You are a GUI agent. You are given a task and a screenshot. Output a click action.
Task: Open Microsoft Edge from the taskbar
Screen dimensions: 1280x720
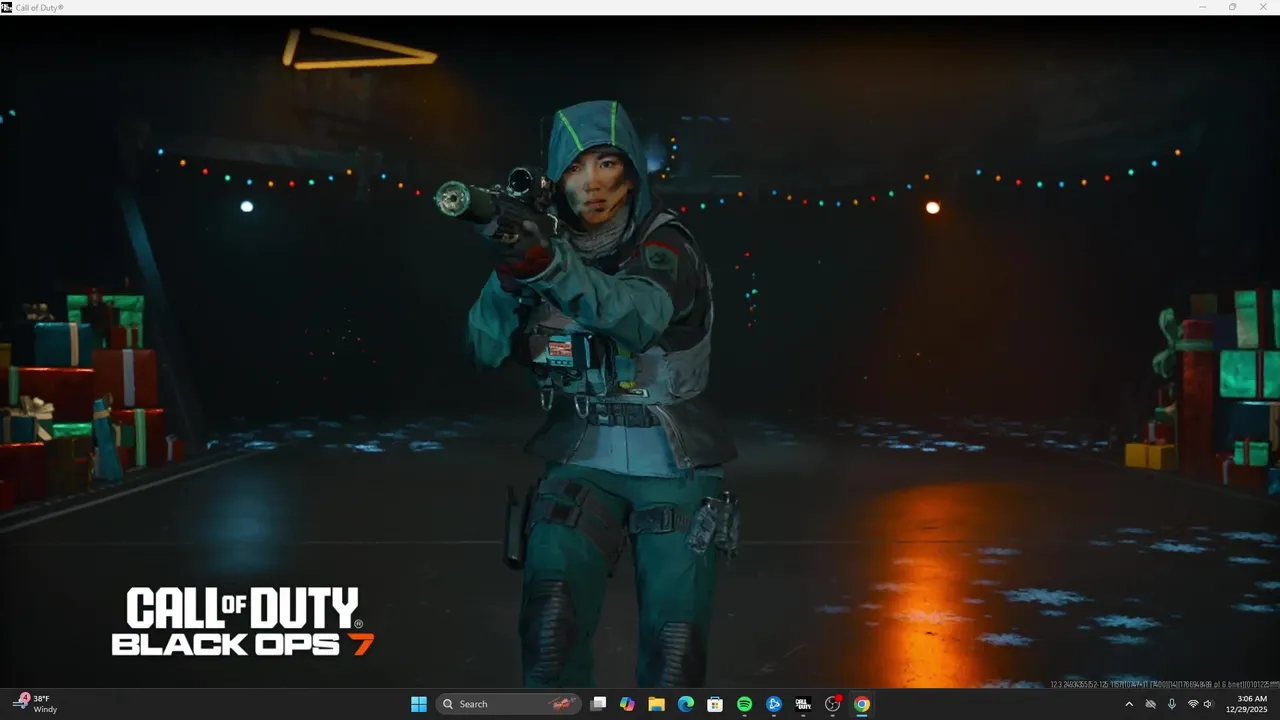coord(686,704)
